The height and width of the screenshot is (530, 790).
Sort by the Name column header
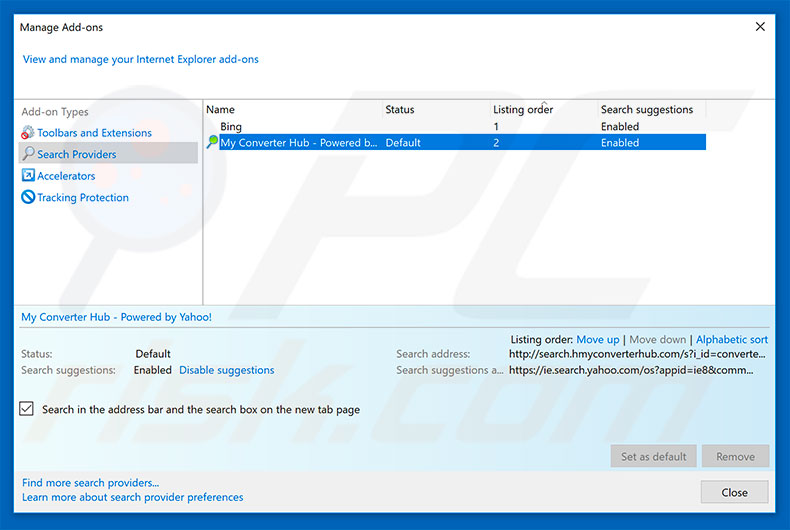[x=220, y=109]
